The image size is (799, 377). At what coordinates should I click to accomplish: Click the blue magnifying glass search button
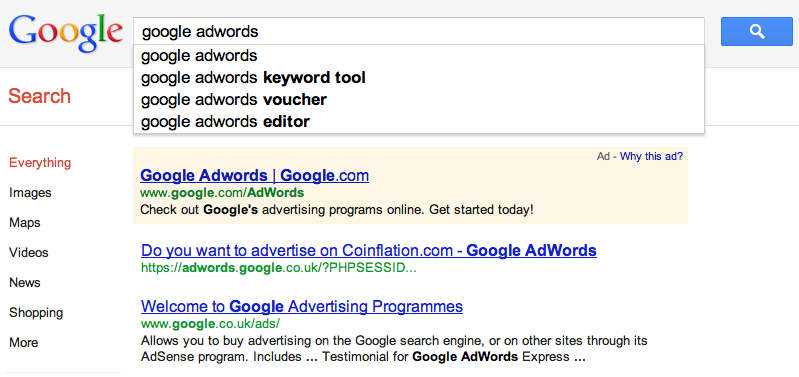coord(757,32)
